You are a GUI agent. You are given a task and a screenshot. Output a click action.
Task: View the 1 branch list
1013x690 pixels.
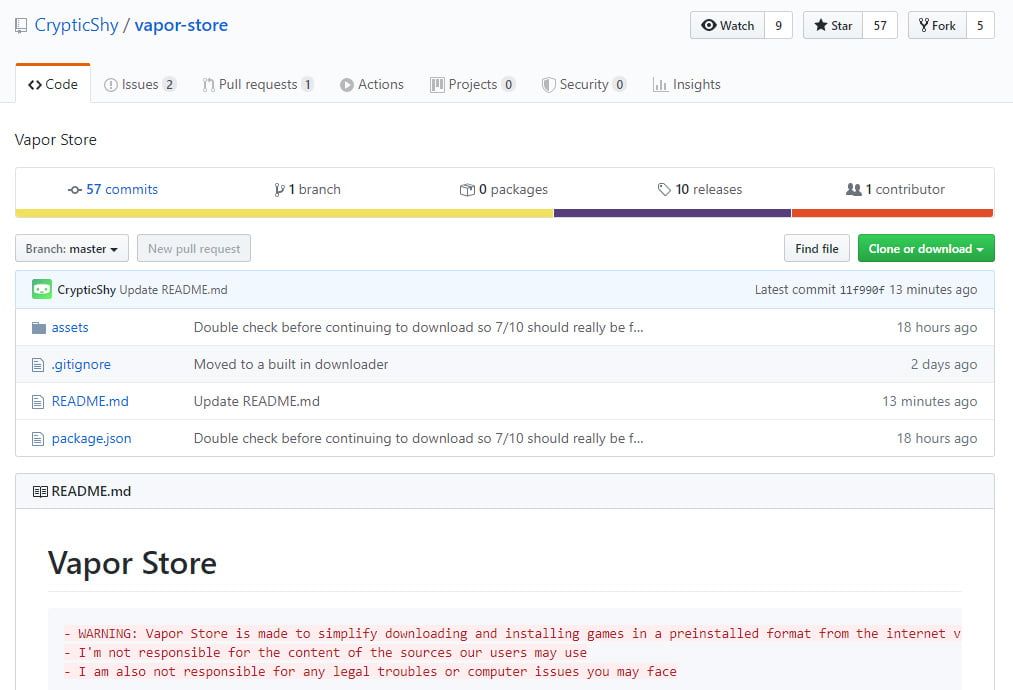[x=308, y=189]
